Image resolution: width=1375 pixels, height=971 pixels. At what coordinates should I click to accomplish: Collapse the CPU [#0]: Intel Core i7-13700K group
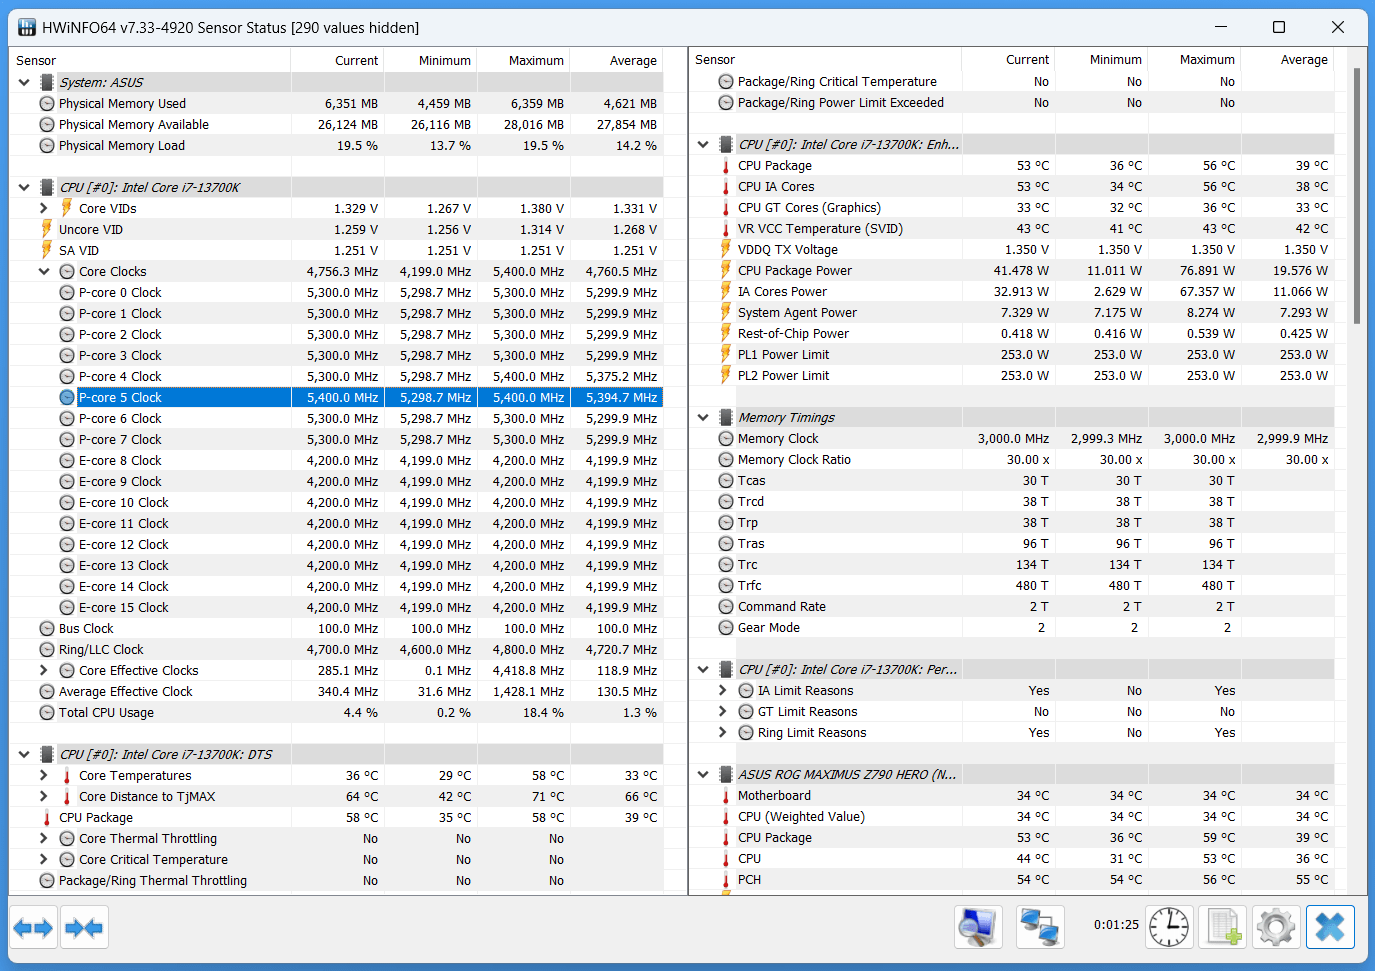[24, 187]
